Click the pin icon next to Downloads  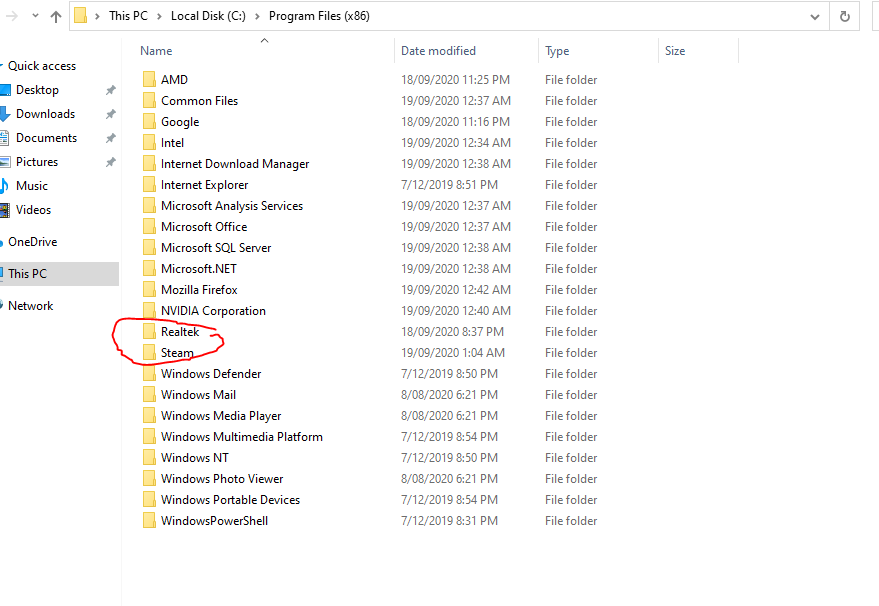tap(110, 114)
